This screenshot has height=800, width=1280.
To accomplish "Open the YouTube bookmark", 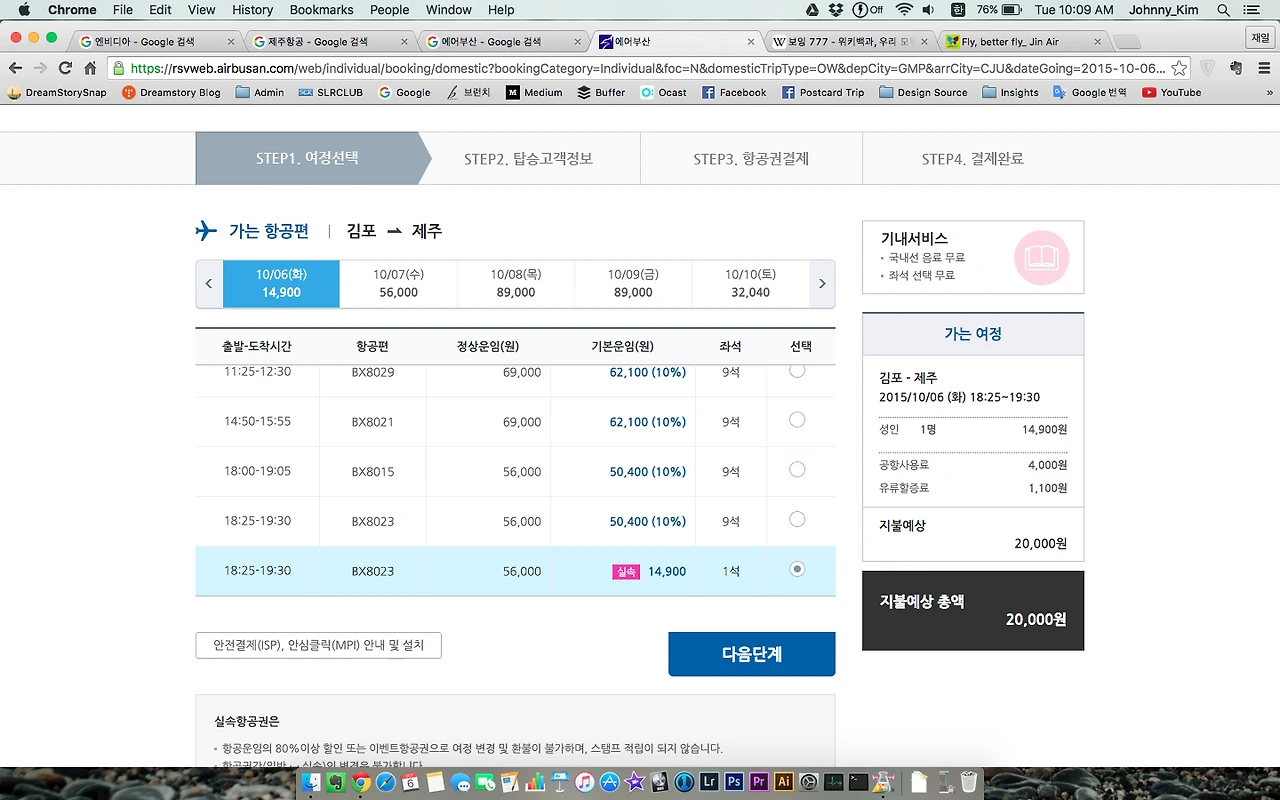I will pos(1171,92).
